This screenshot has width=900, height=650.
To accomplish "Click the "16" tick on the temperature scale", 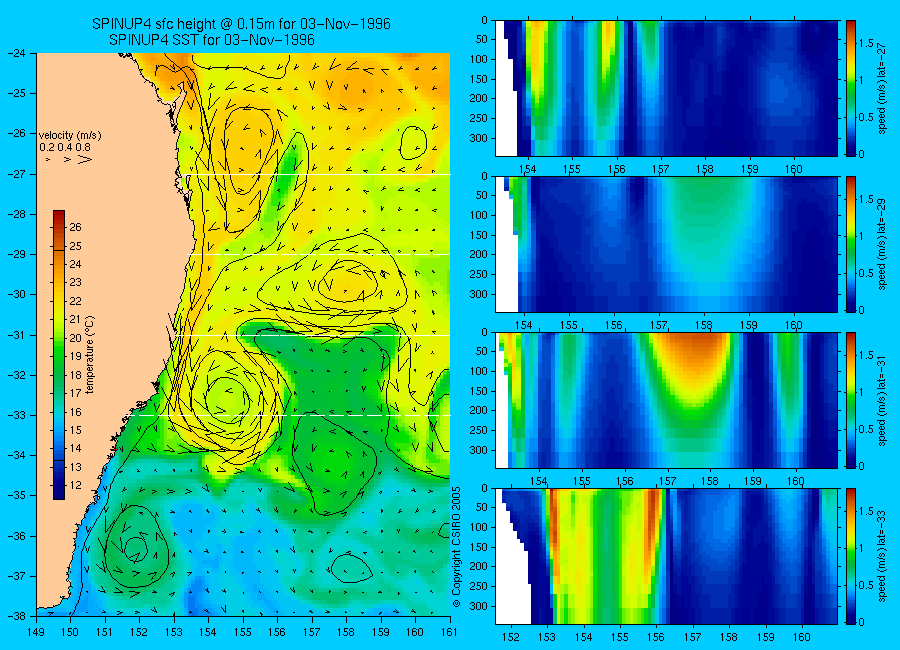I will pyautogui.click(x=75, y=412).
